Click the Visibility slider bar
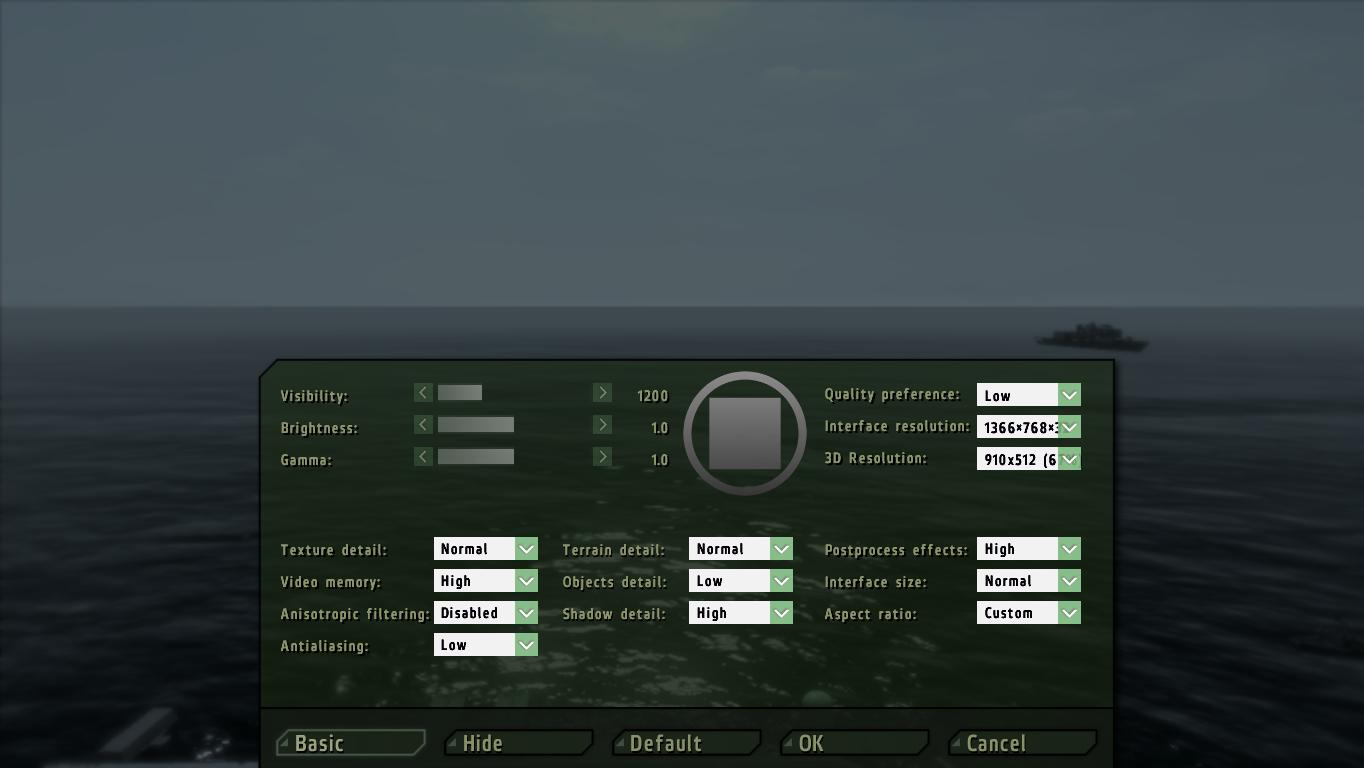The width and height of the screenshot is (1364, 768). 513,393
